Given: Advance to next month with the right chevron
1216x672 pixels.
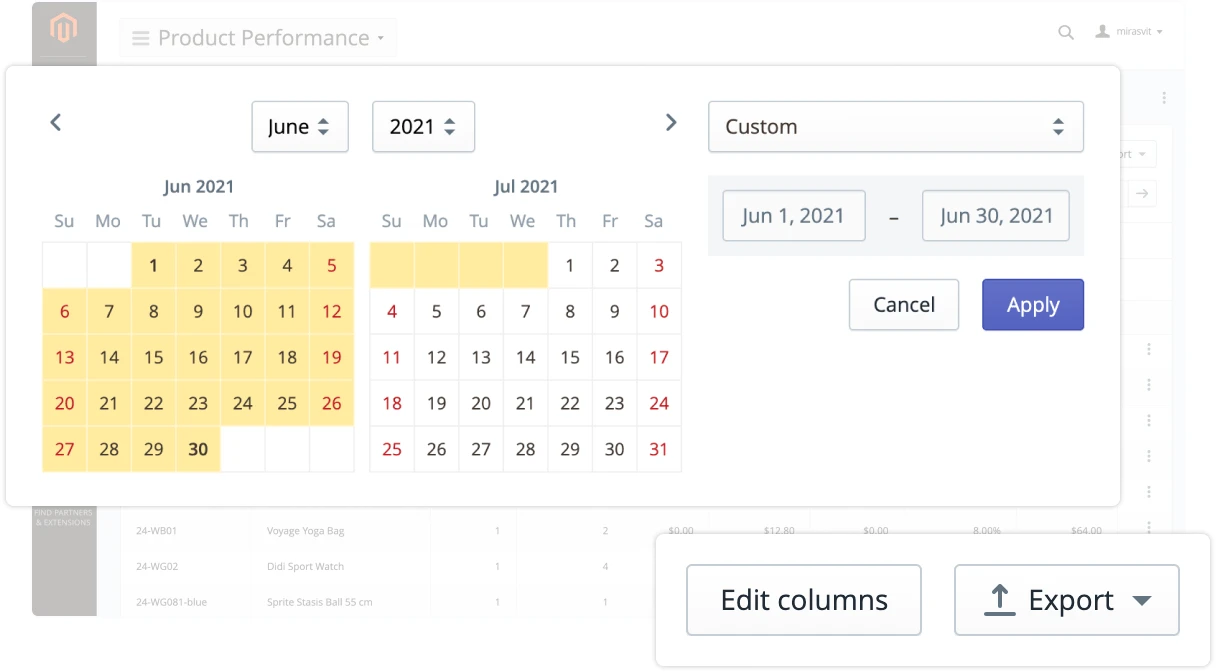Looking at the screenshot, I should coord(671,121).
